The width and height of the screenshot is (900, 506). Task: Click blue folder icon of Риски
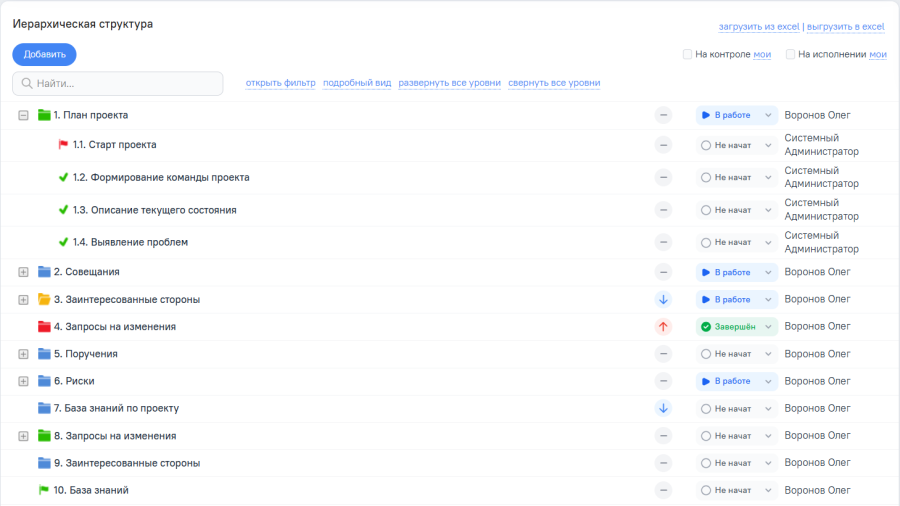[44, 381]
